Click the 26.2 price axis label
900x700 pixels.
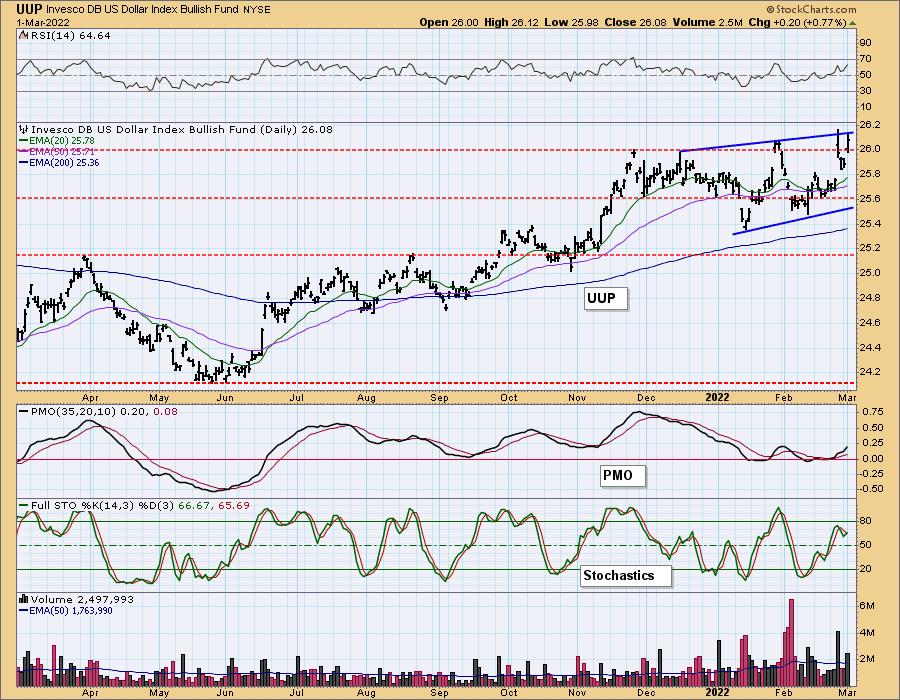[870, 125]
